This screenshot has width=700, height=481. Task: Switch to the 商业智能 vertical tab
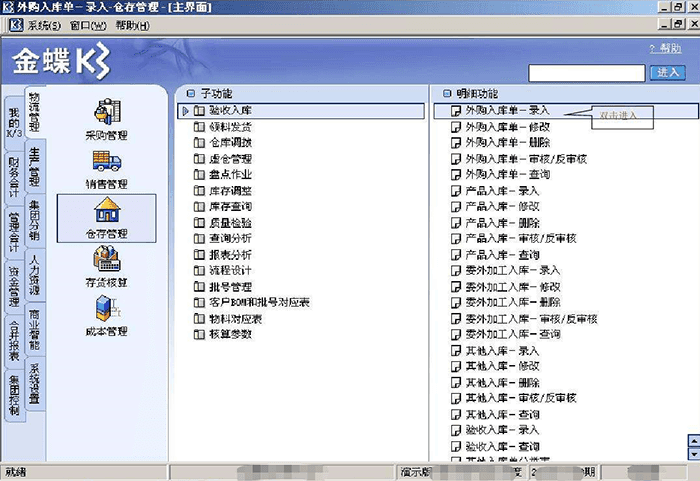(35, 330)
